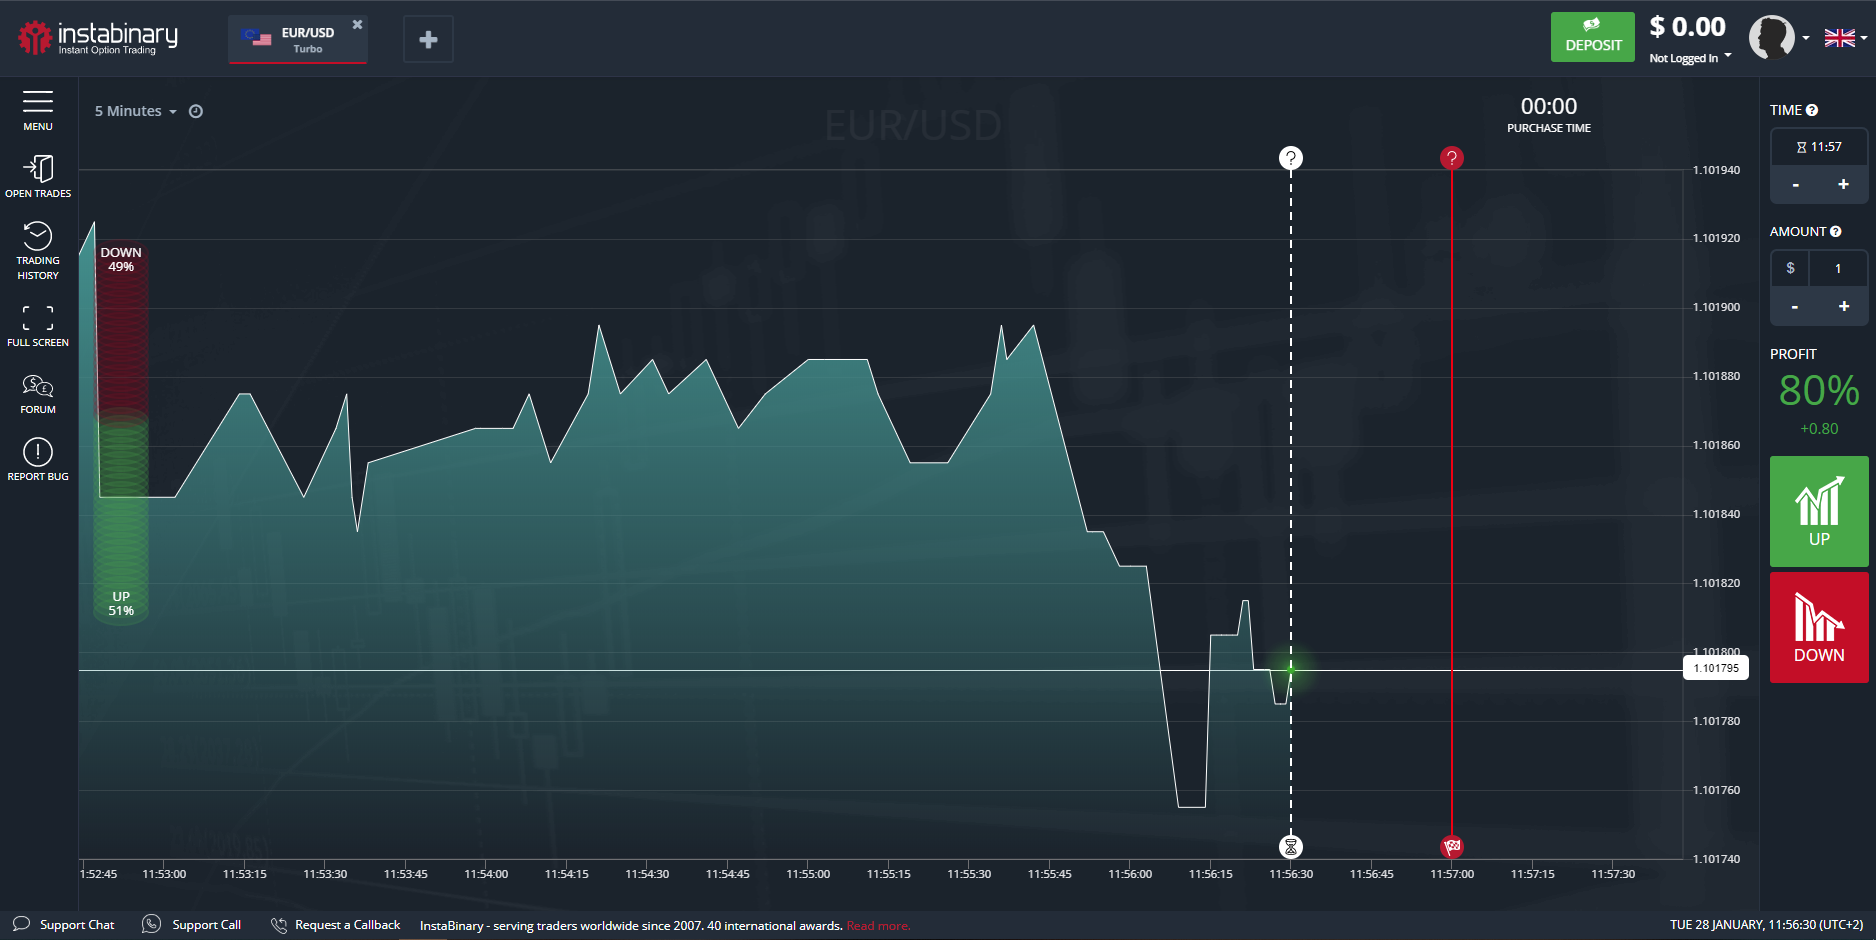The image size is (1876, 940).
Task: Click the Time help question mark
Action: [x=1812, y=110]
